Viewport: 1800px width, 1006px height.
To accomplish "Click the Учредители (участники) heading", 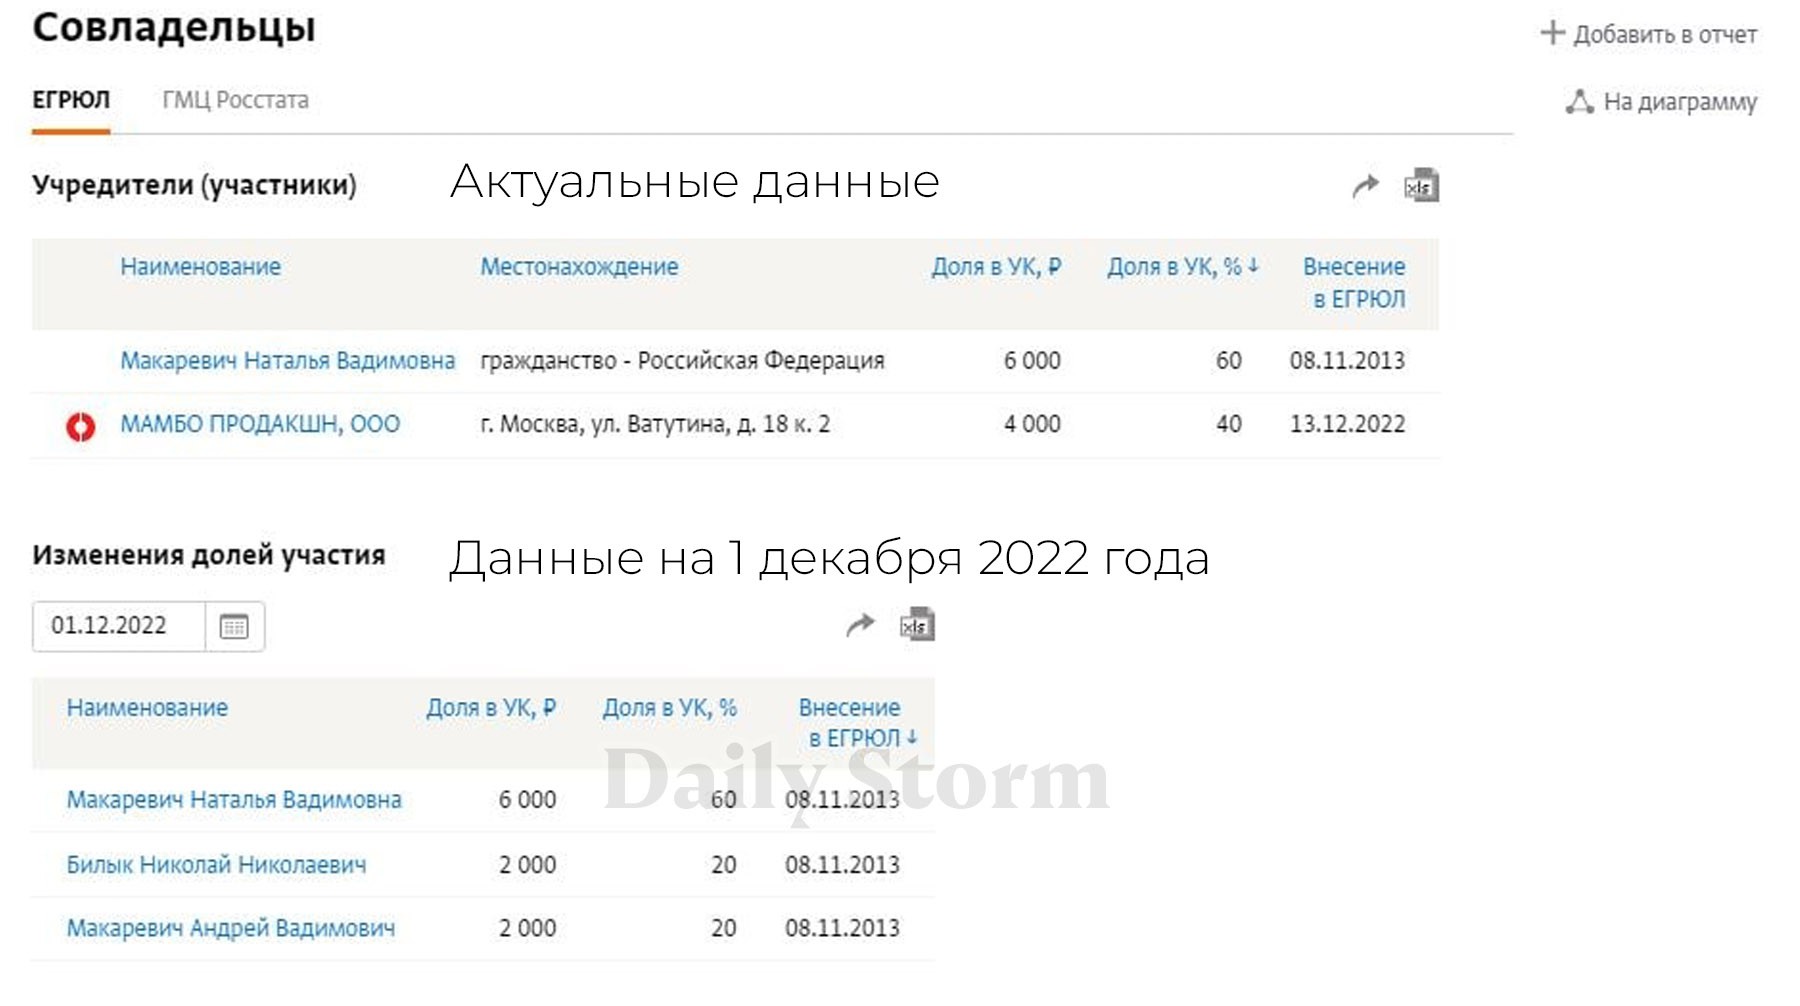I will pyautogui.click(x=194, y=185).
